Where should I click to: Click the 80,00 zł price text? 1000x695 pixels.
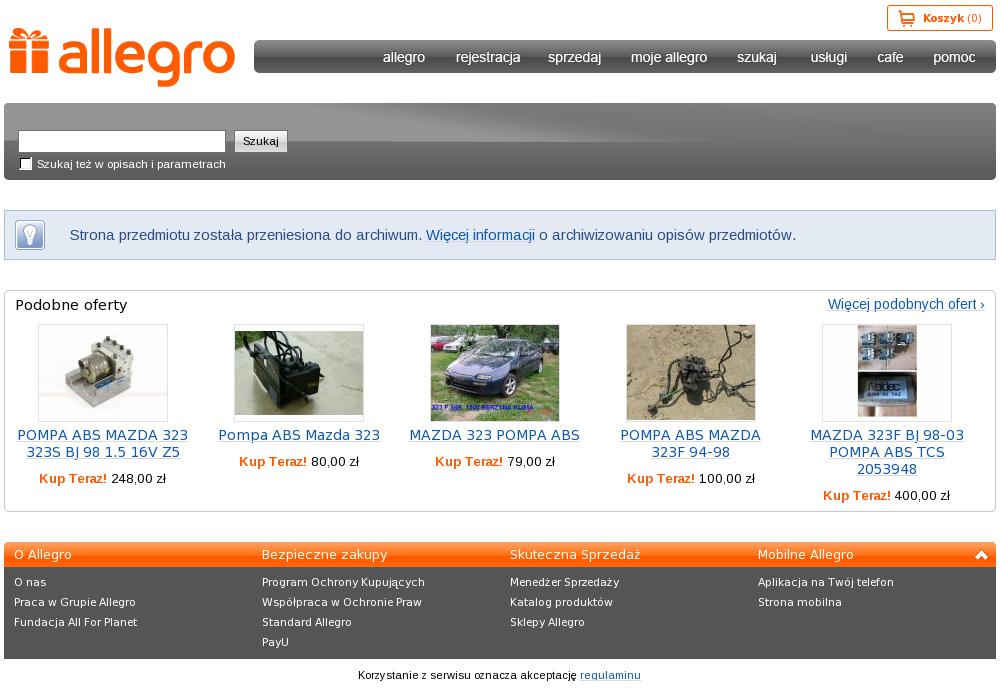tap(335, 462)
